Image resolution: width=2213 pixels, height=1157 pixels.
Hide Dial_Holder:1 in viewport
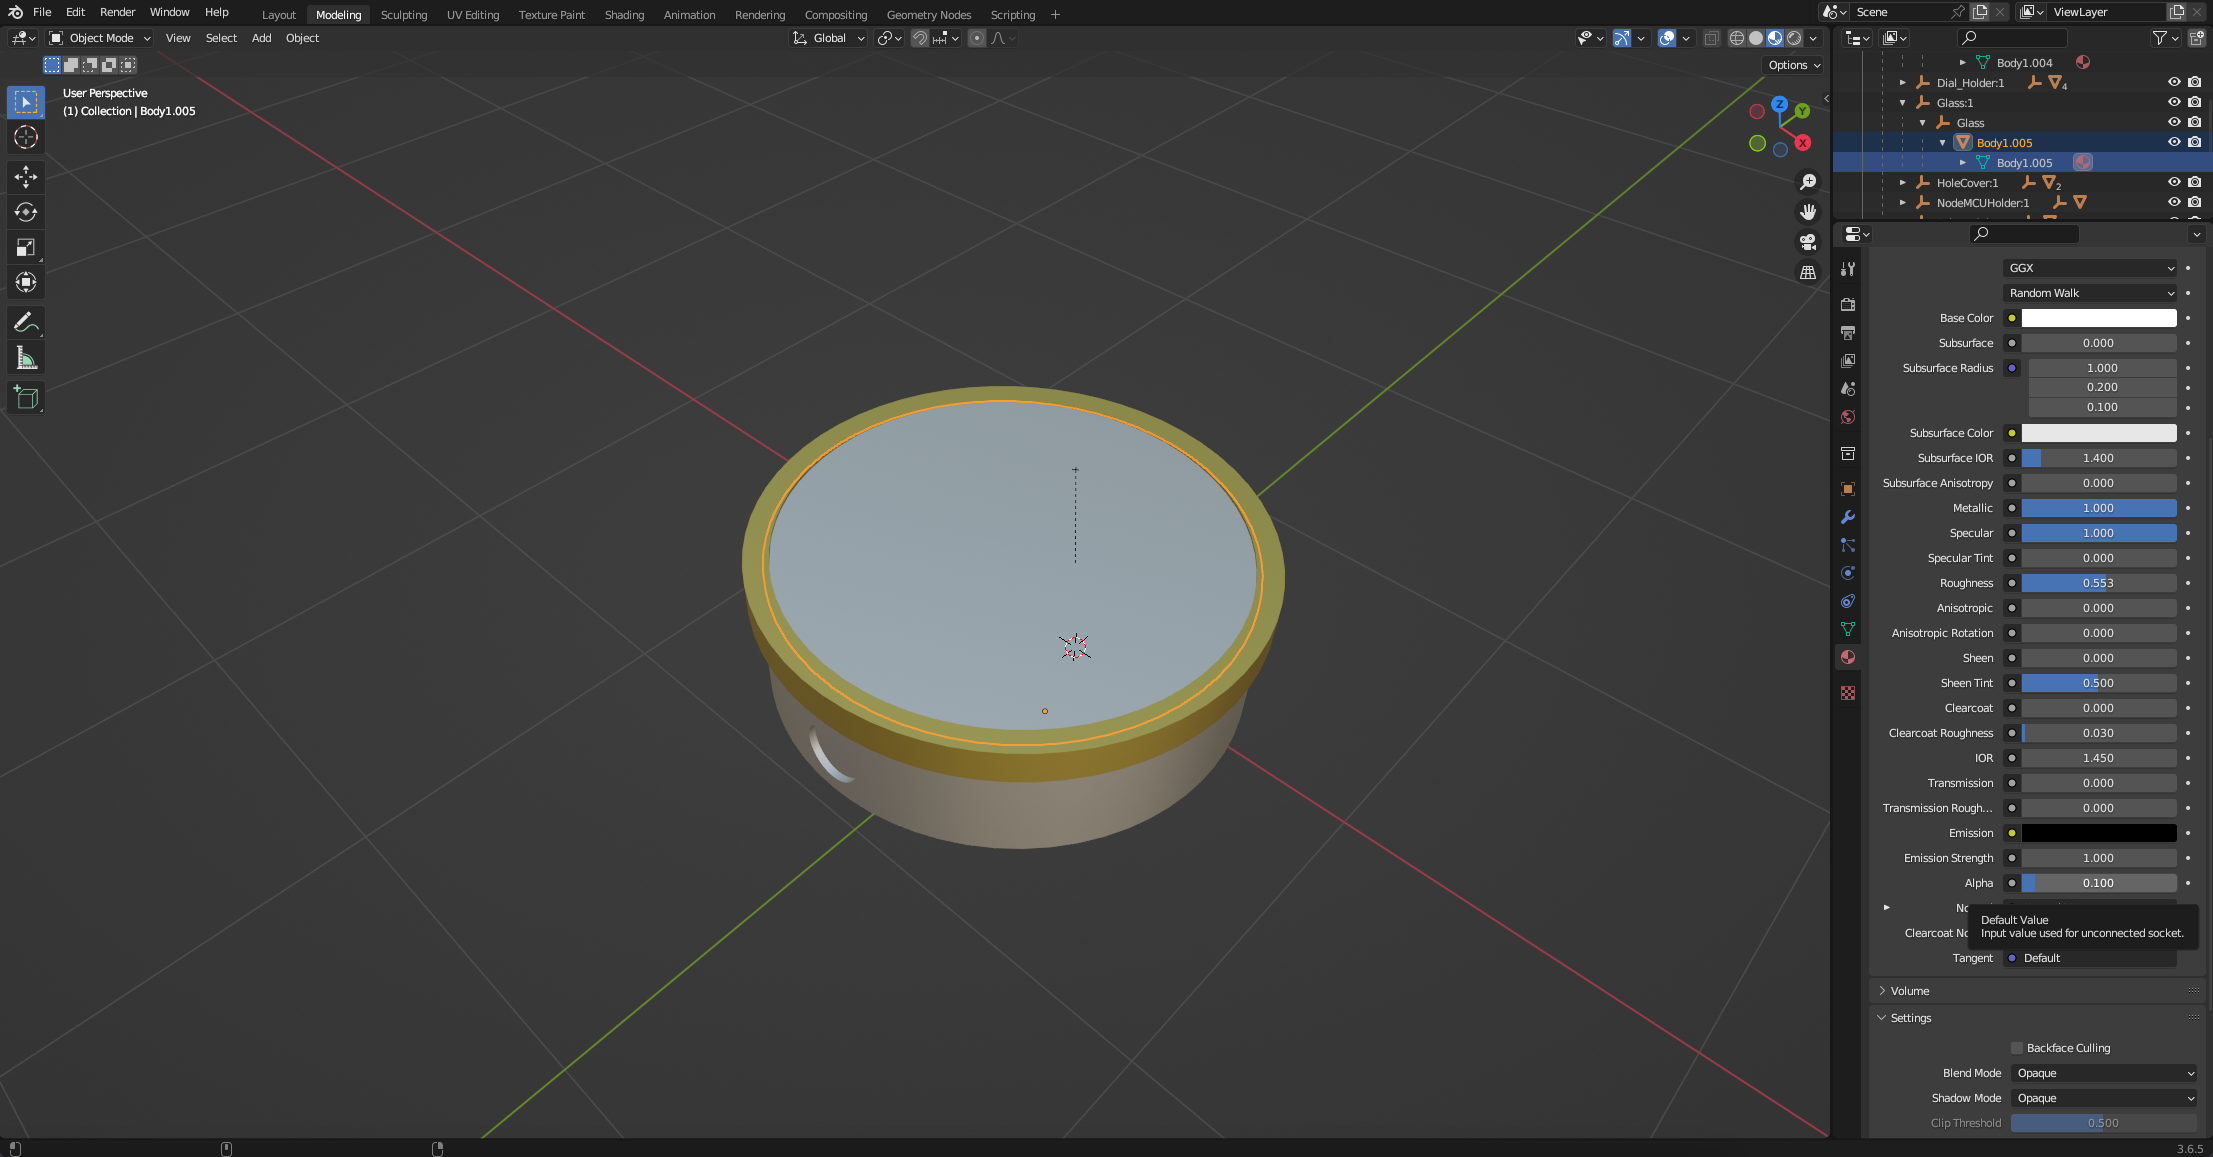tap(2174, 82)
